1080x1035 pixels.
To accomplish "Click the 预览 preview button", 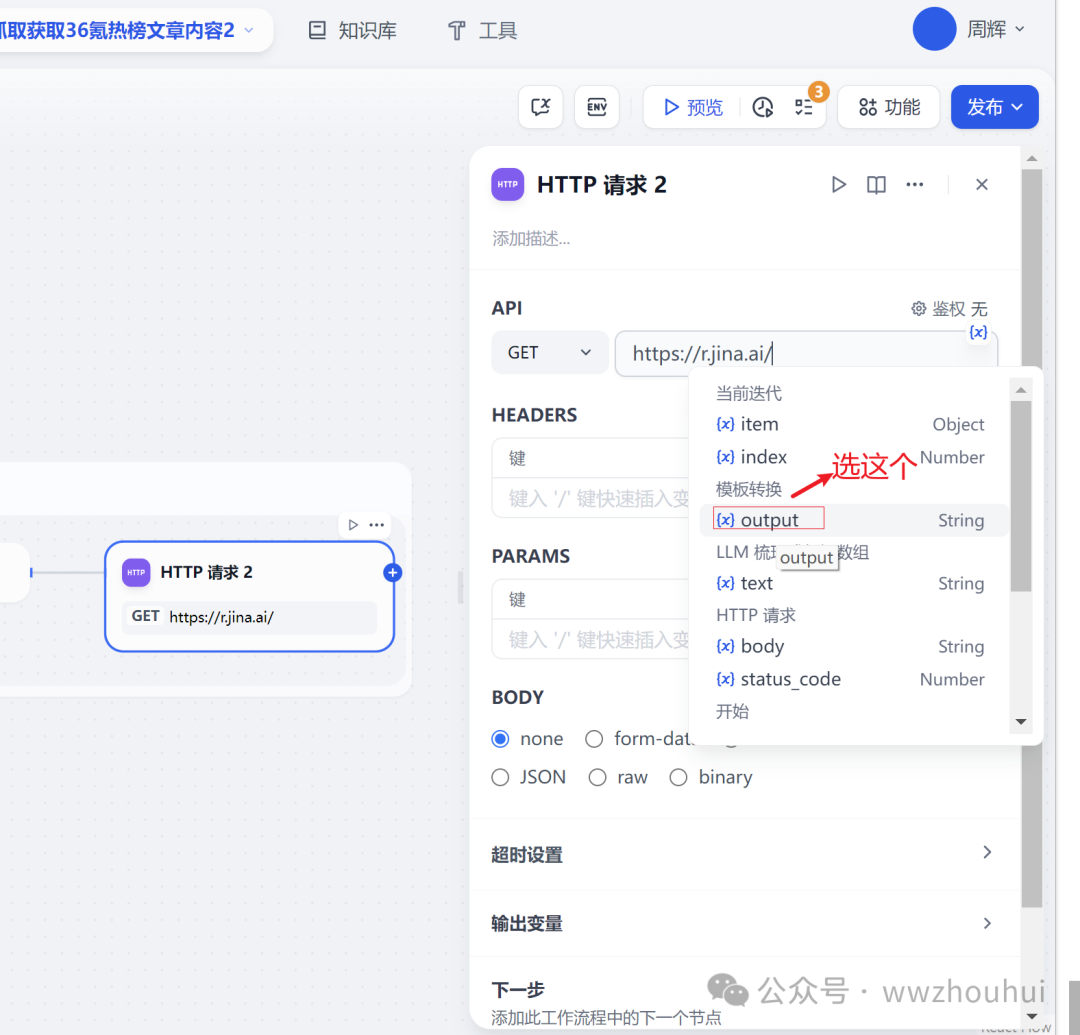I will pyautogui.click(x=693, y=107).
